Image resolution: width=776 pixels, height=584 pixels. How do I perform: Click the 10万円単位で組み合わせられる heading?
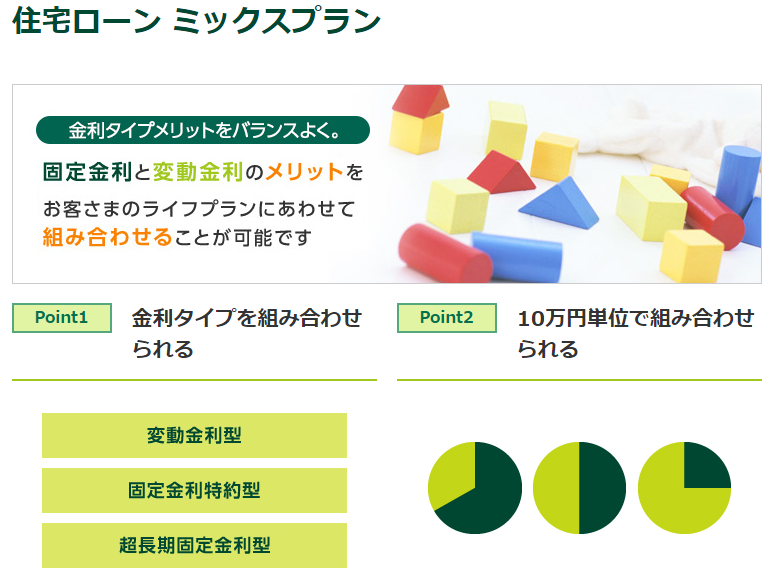point(635,334)
